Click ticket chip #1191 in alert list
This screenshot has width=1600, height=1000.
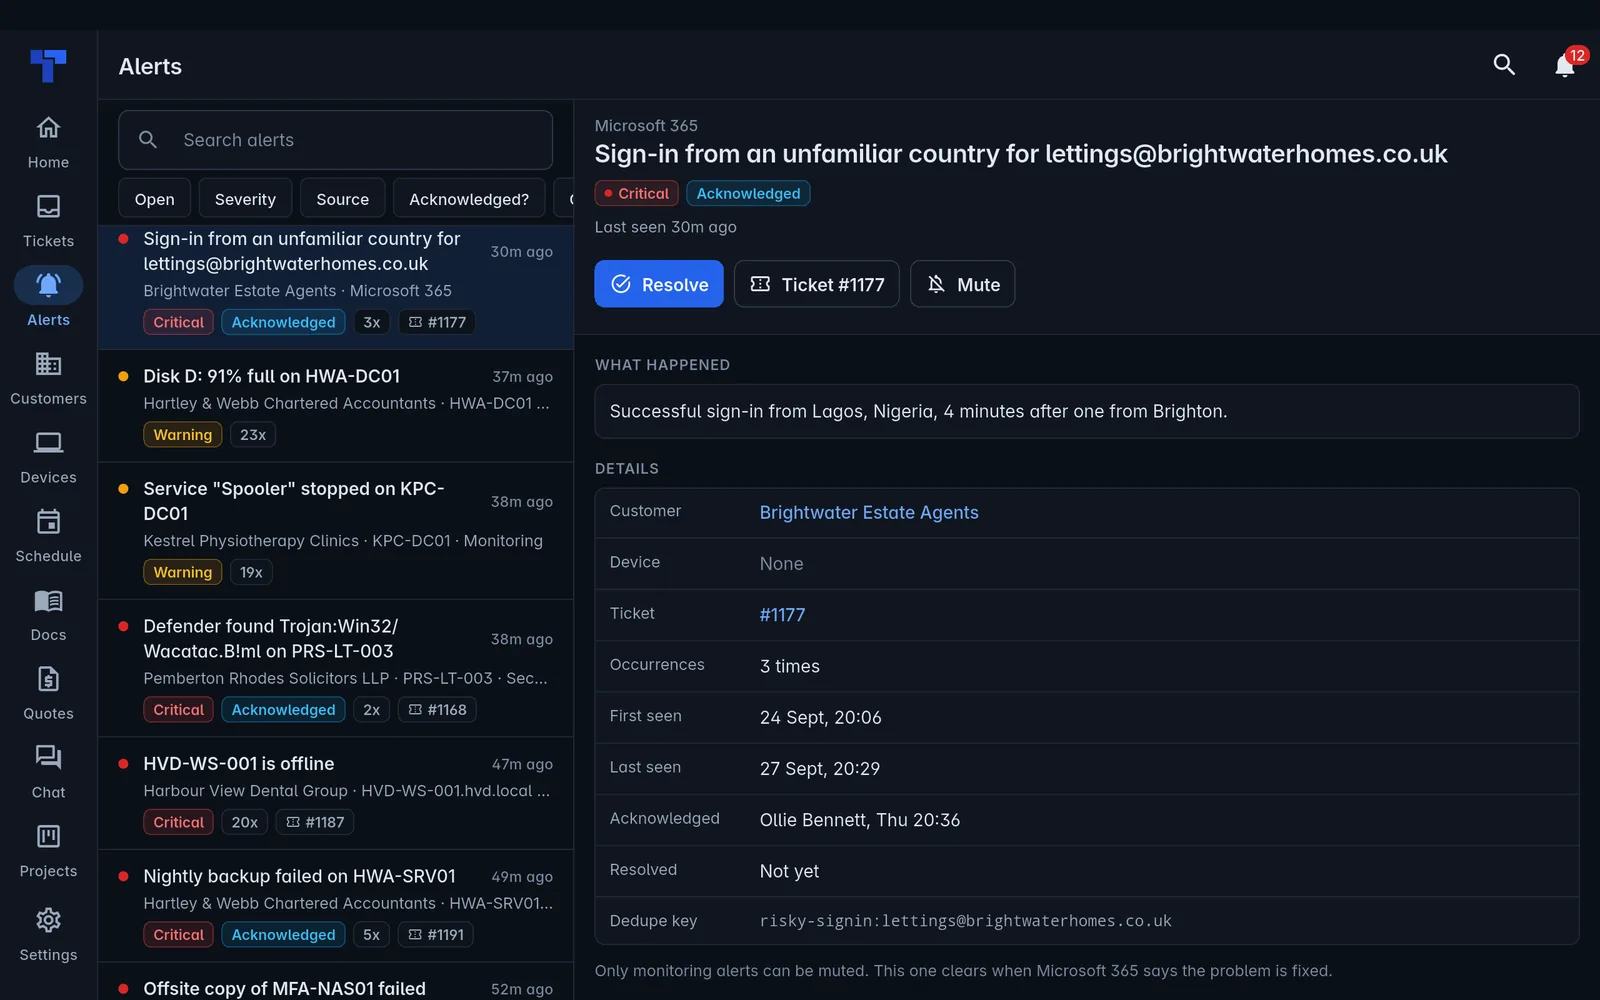coord(436,935)
